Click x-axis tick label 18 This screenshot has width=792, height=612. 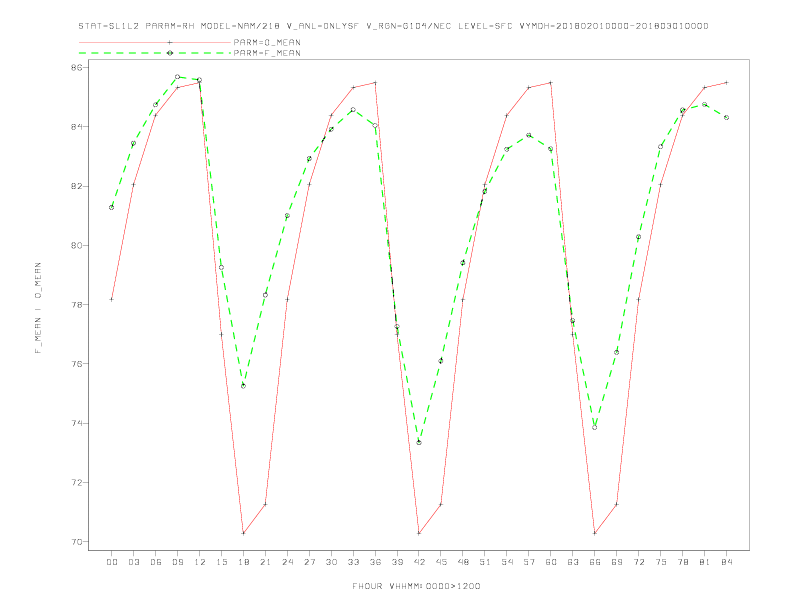coord(243,562)
